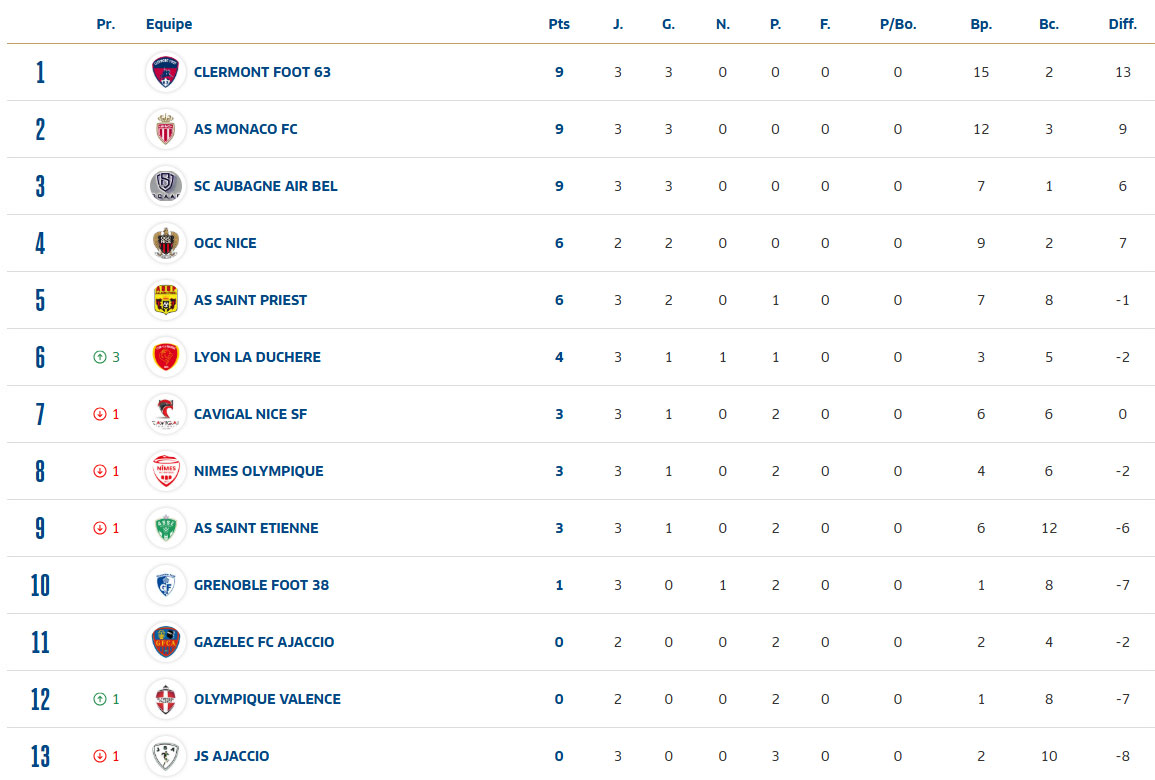This screenshot has width=1155, height=780.
Task: Click the Bp. column header
Action: [x=981, y=24]
